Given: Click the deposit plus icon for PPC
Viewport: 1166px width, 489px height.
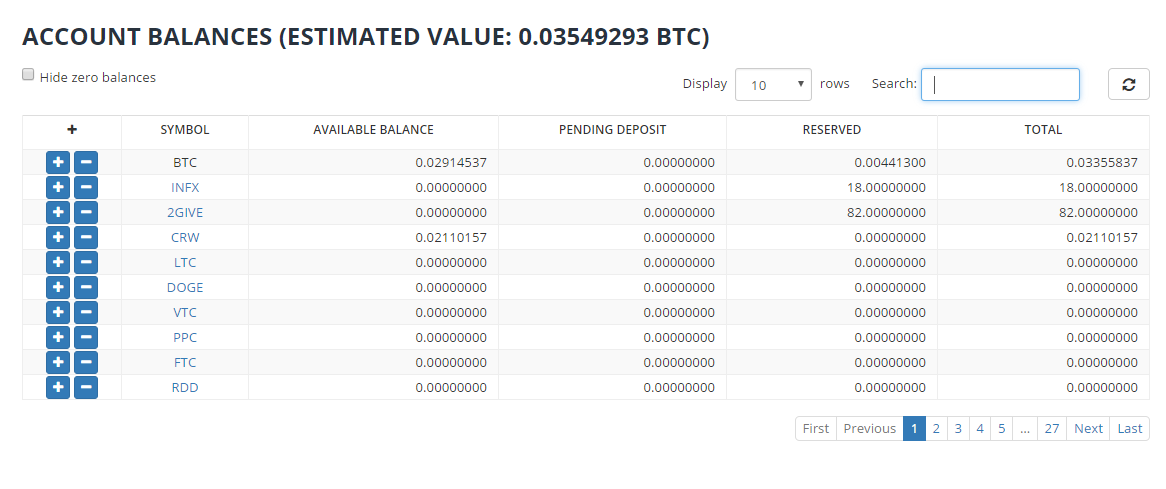Looking at the screenshot, I should tap(58, 337).
